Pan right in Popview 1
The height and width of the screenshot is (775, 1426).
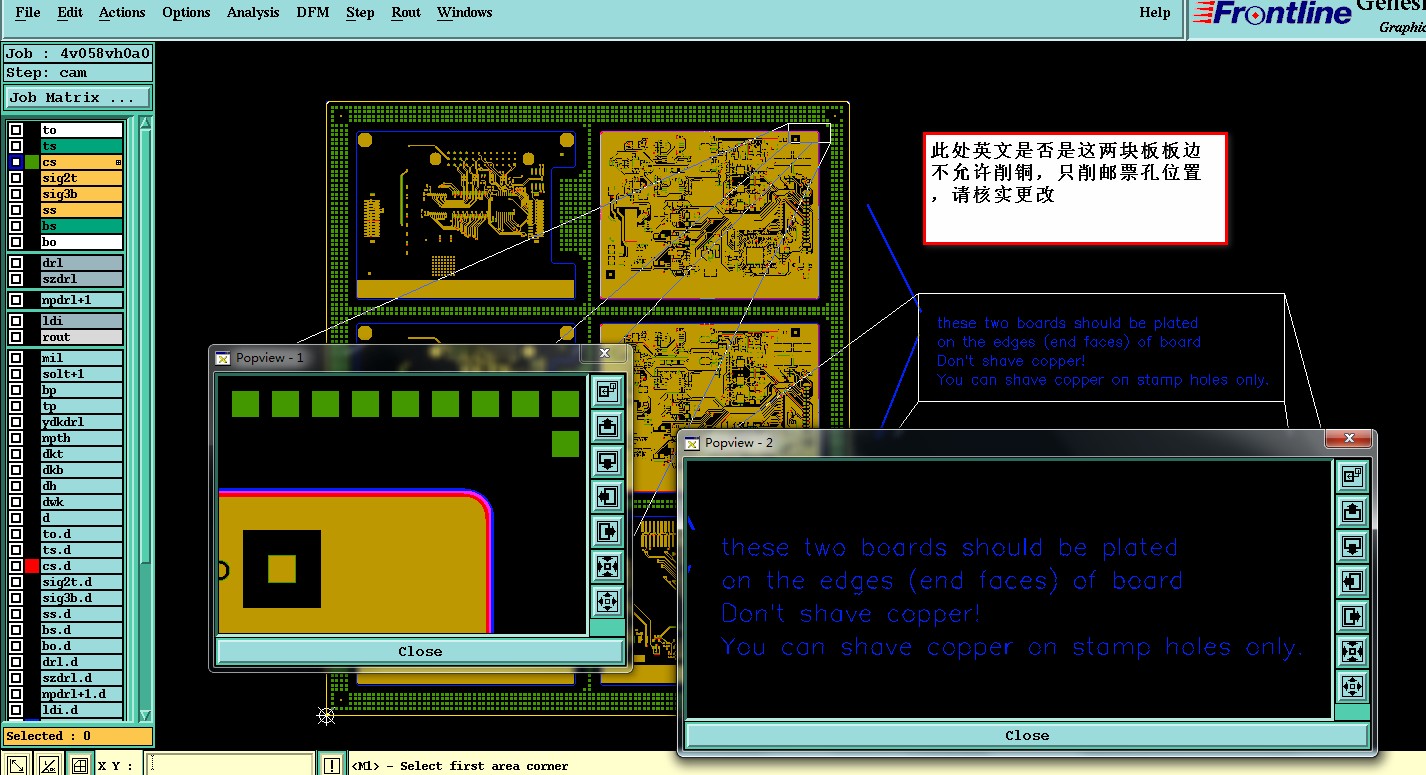(606, 531)
